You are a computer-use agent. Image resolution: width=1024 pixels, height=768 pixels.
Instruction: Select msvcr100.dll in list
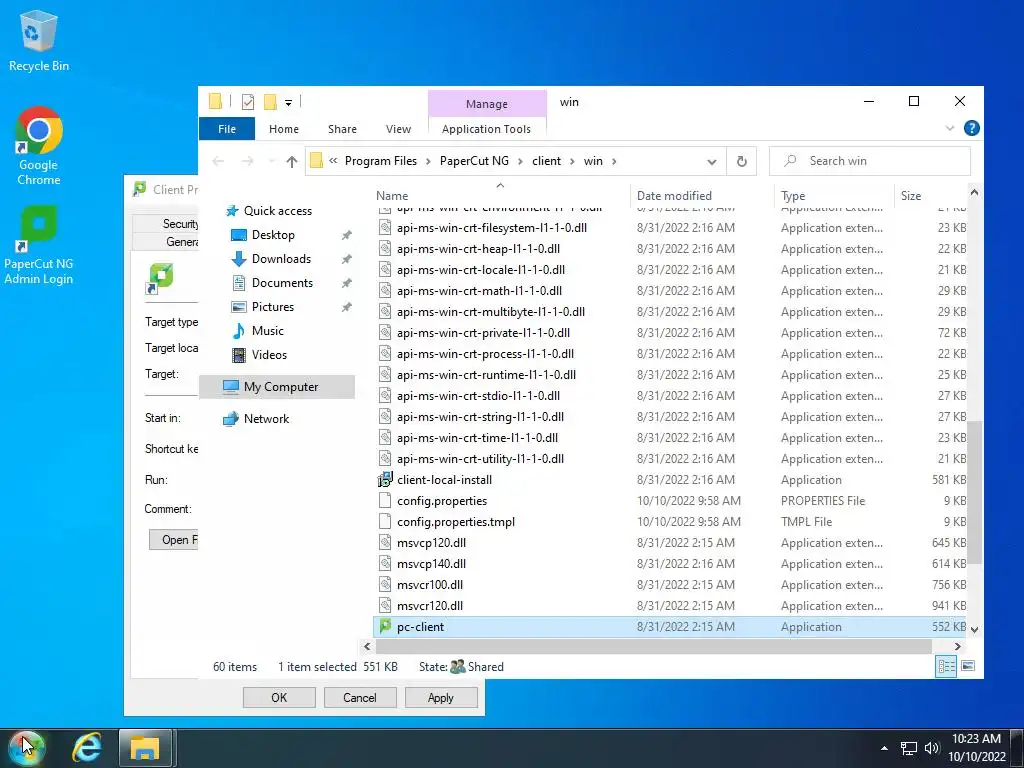[x=669, y=584]
